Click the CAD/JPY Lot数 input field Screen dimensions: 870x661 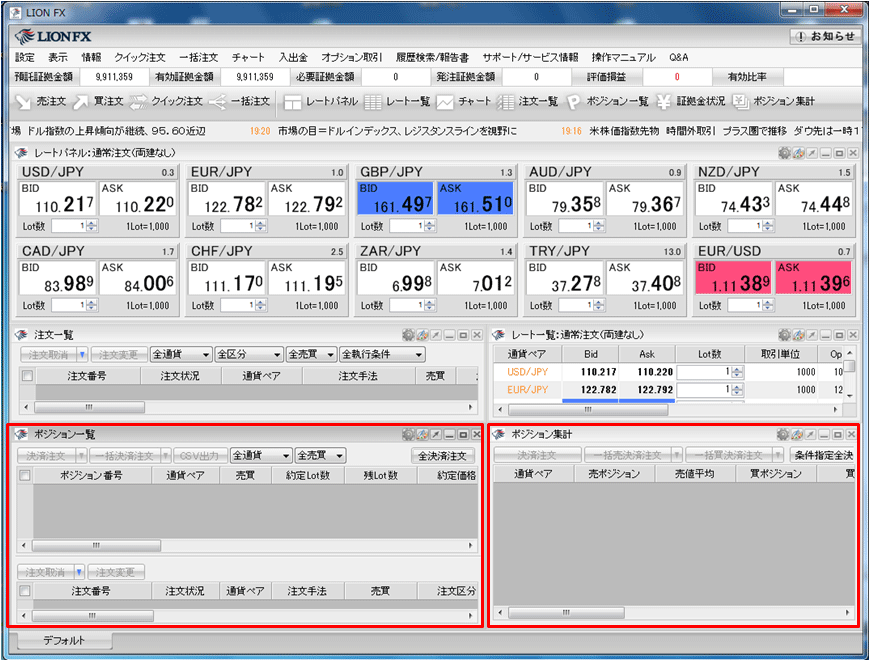69,305
